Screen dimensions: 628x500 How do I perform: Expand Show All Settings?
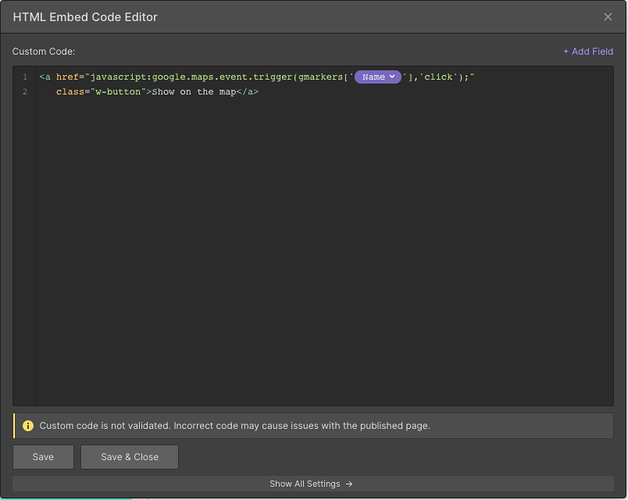coord(313,484)
